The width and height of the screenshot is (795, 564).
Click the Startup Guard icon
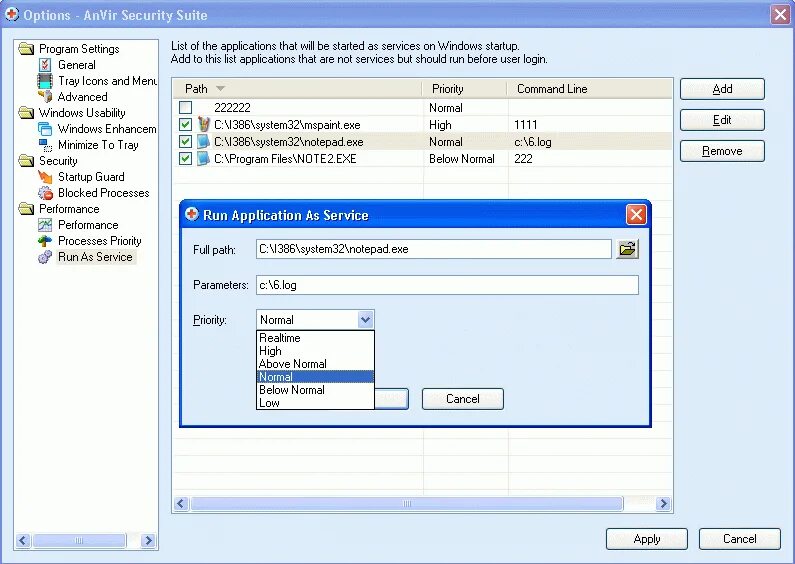click(45, 177)
